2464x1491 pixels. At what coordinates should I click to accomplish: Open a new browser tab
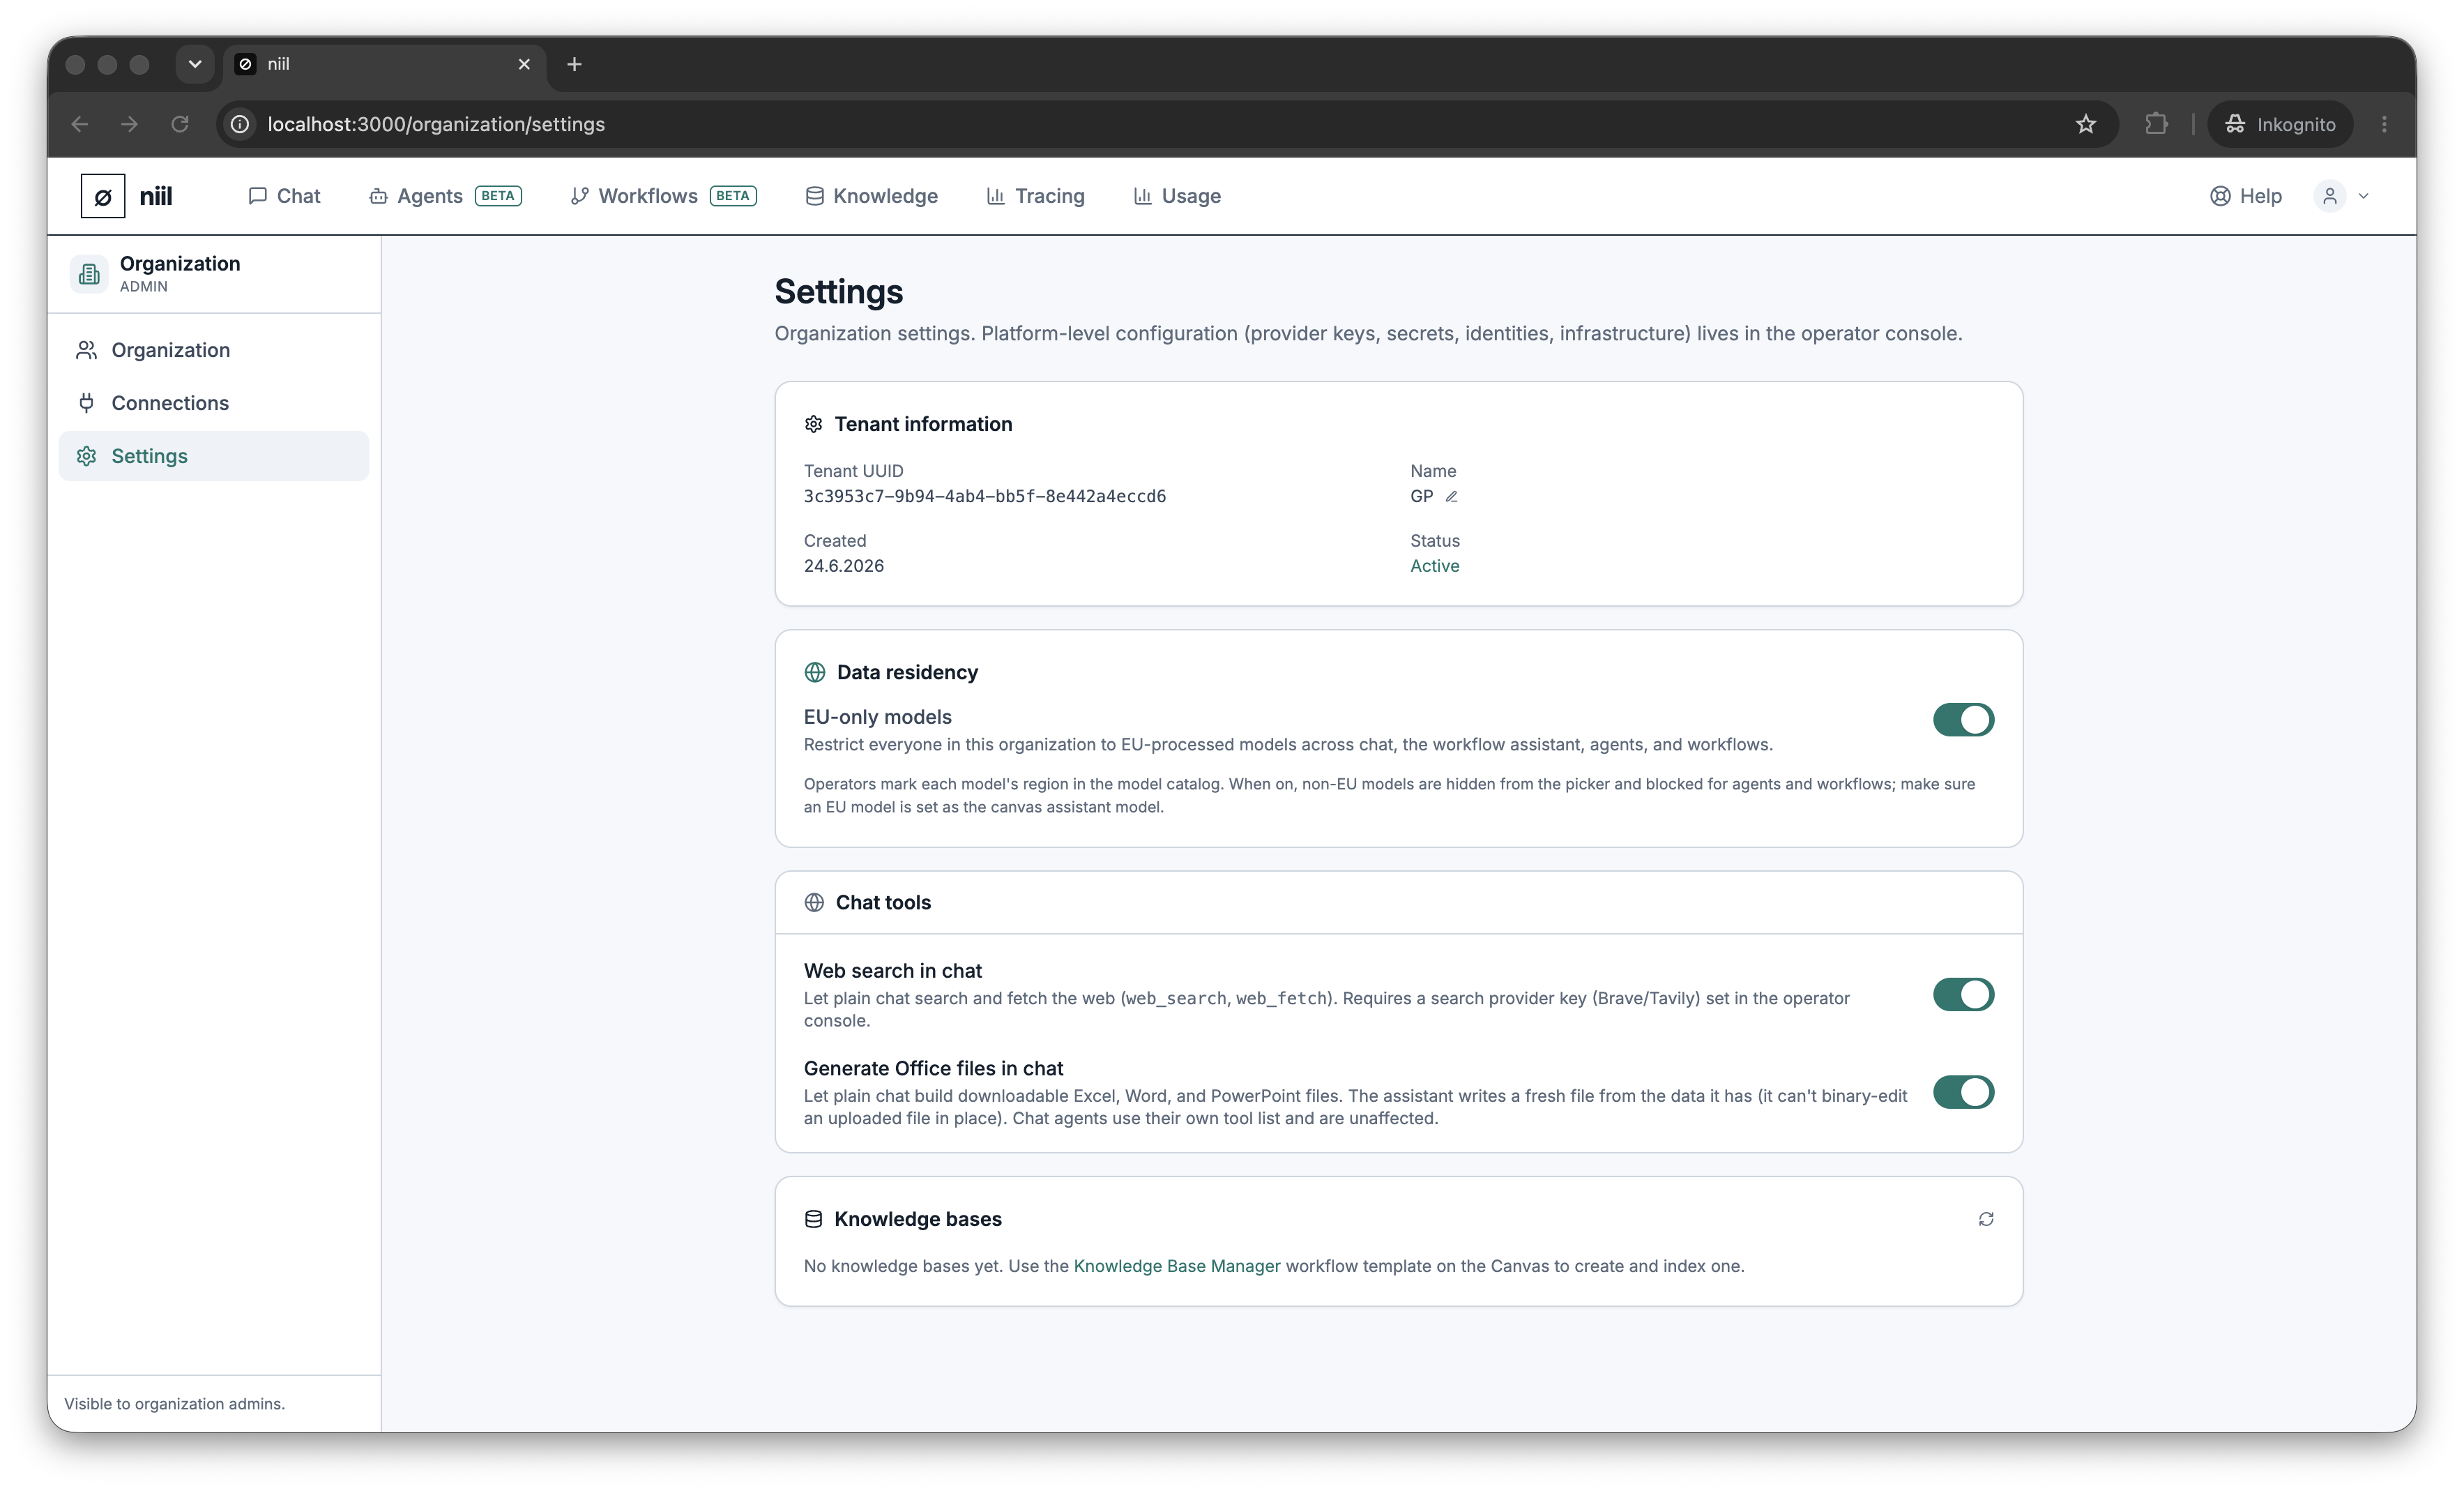(x=574, y=64)
